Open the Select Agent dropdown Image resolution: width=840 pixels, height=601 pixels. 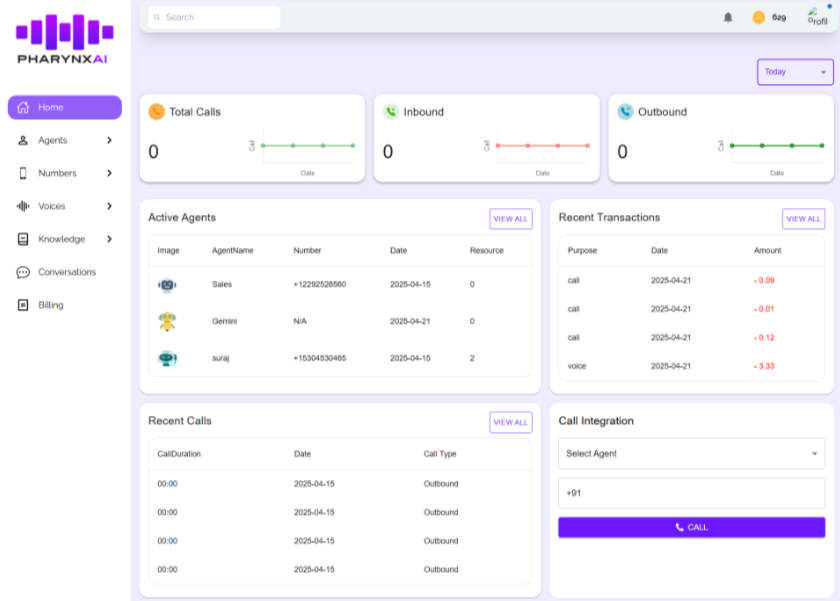pos(691,454)
